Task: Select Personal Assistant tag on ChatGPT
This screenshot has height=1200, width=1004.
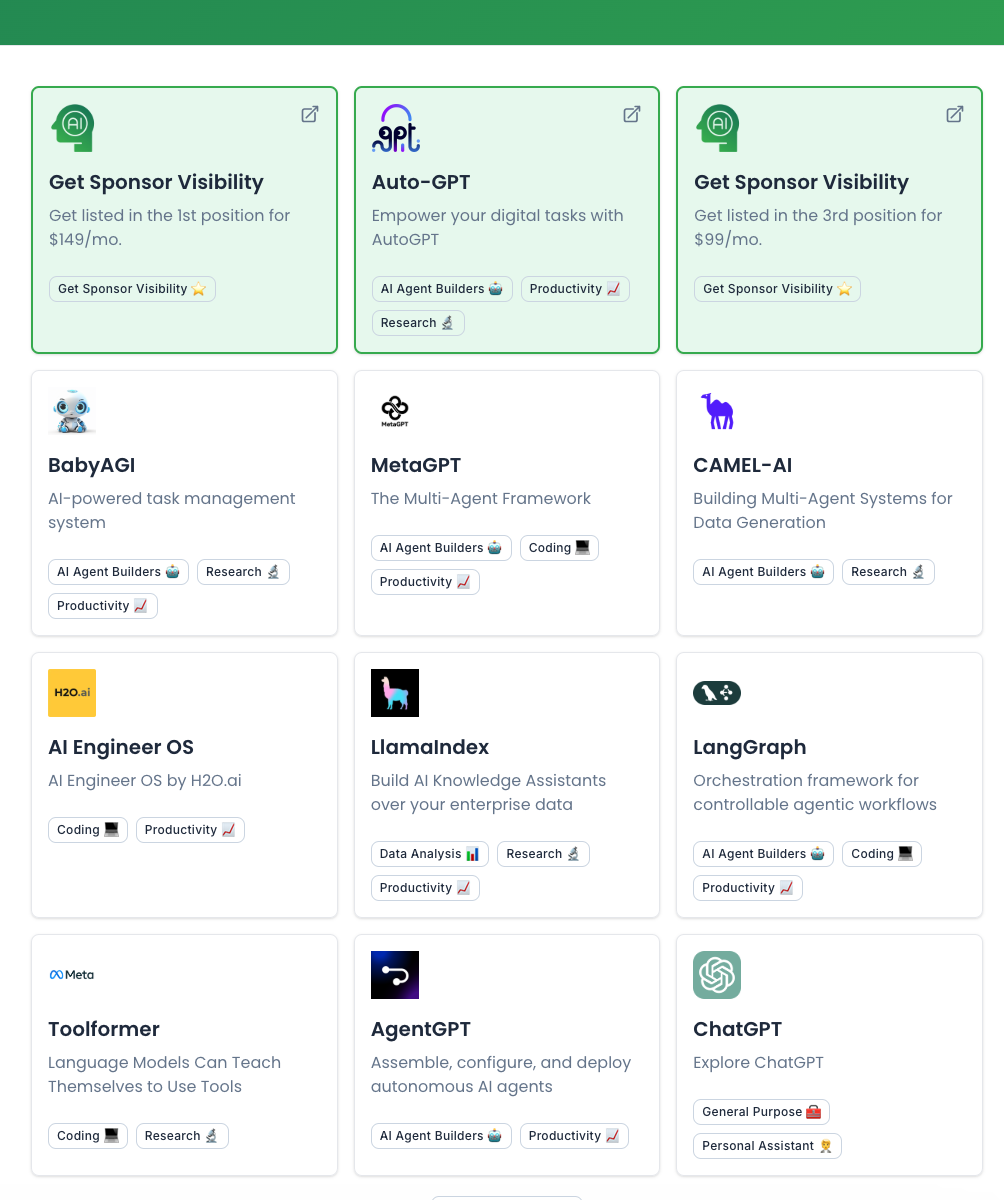Action: coord(767,1146)
